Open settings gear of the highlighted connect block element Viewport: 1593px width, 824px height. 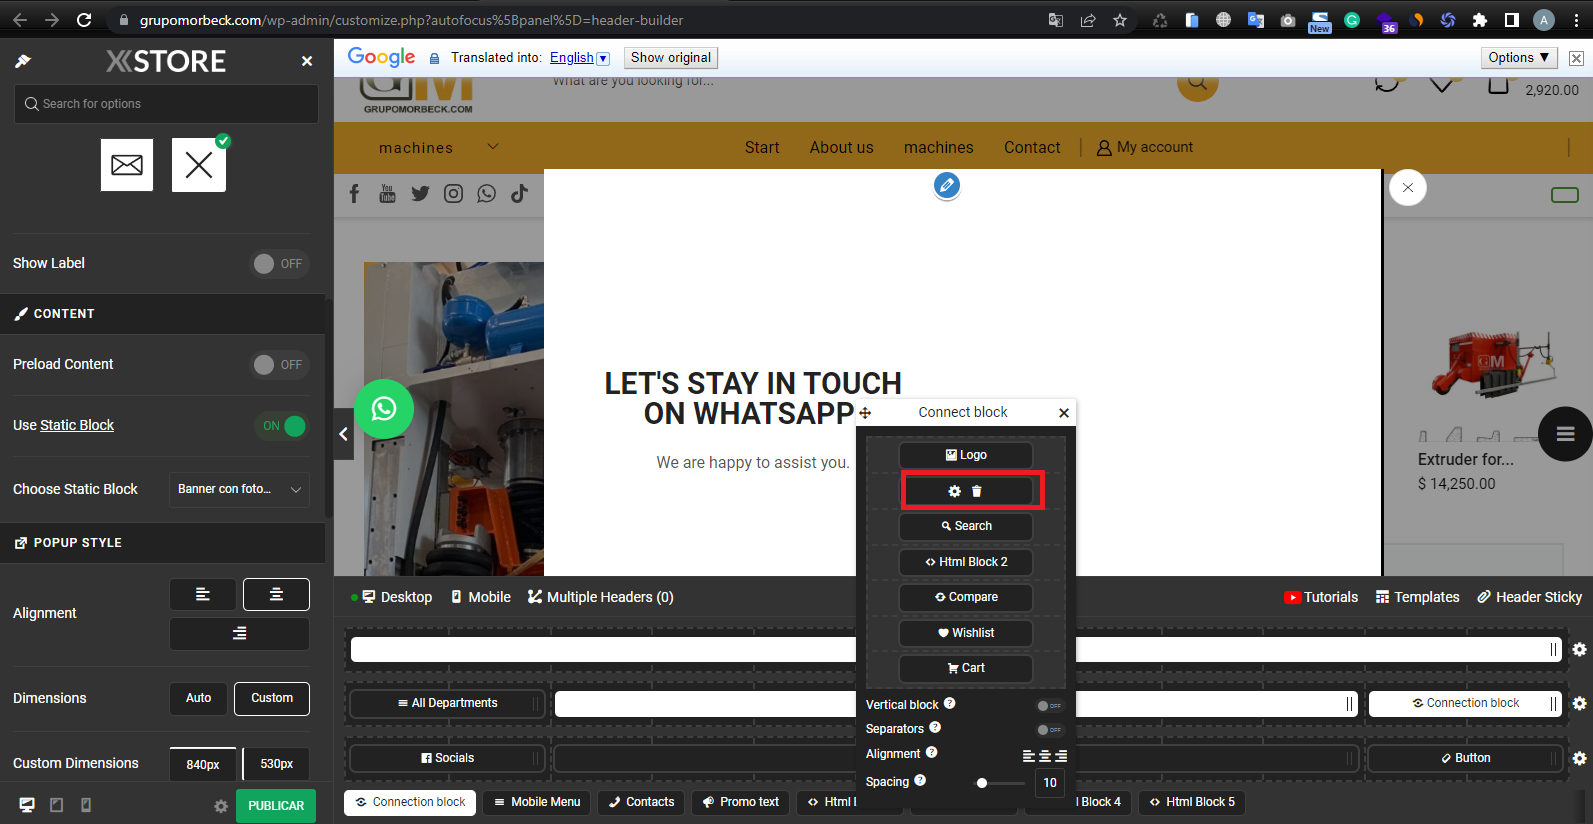click(x=954, y=491)
